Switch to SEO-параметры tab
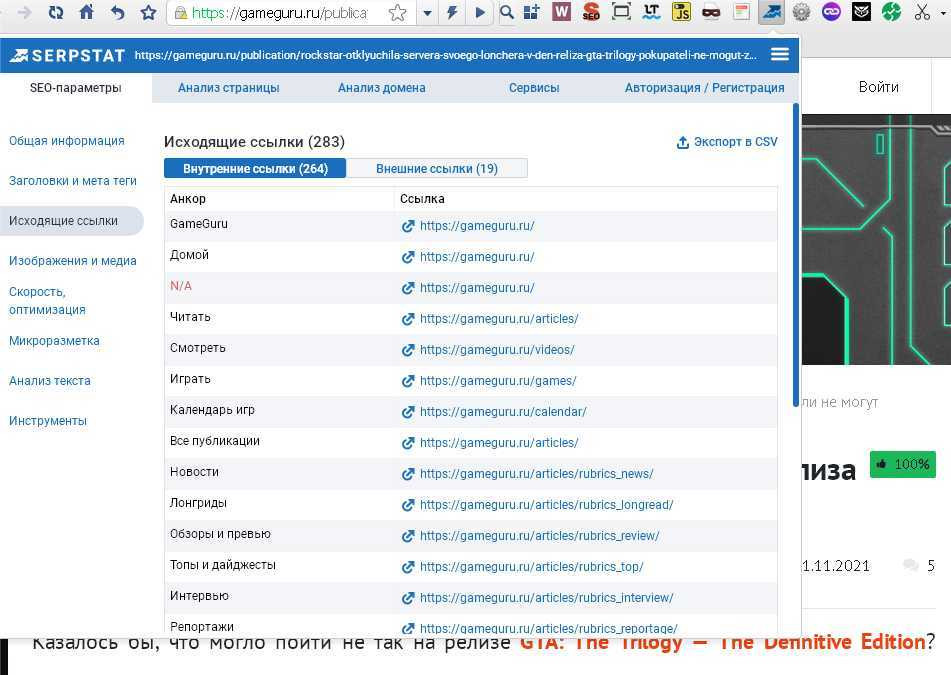 [x=76, y=88]
